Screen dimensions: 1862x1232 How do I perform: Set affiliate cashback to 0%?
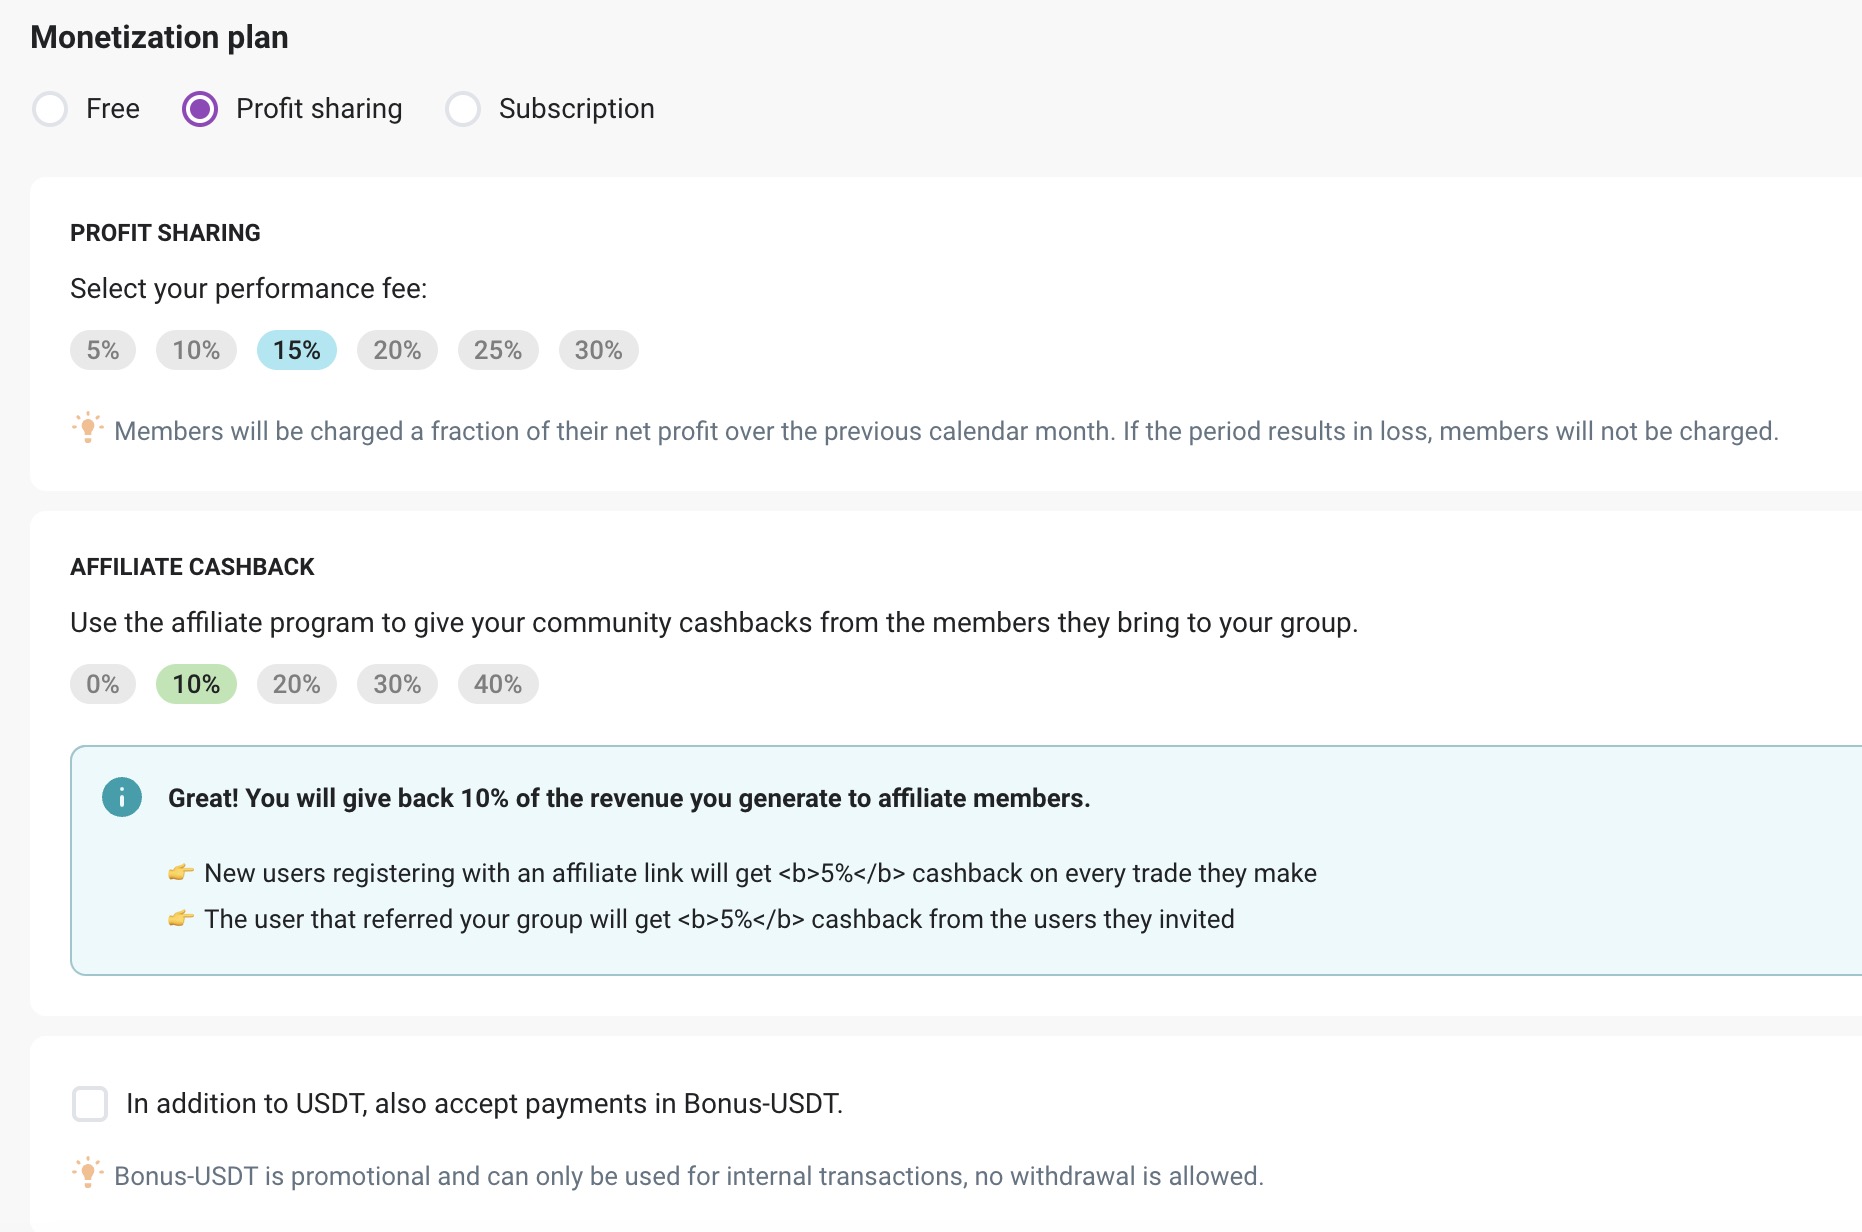click(x=103, y=684)
